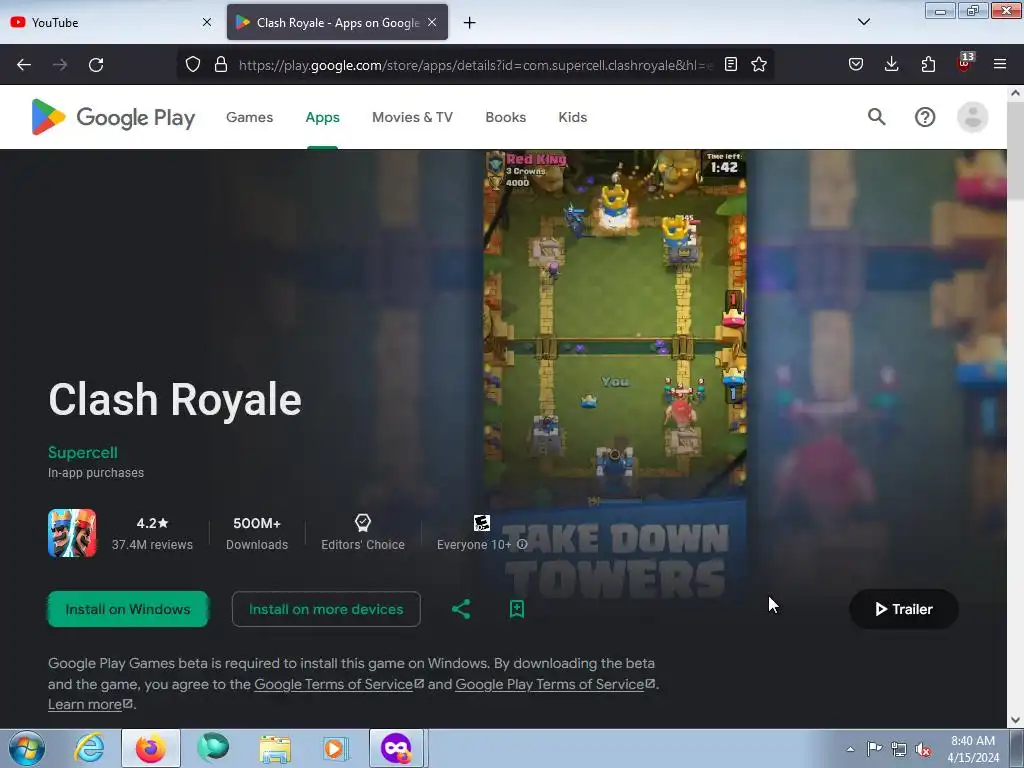Search Google Play with the magnifier icon
The width and height of the screenshot is (1024, 768).
pos(877,117)
